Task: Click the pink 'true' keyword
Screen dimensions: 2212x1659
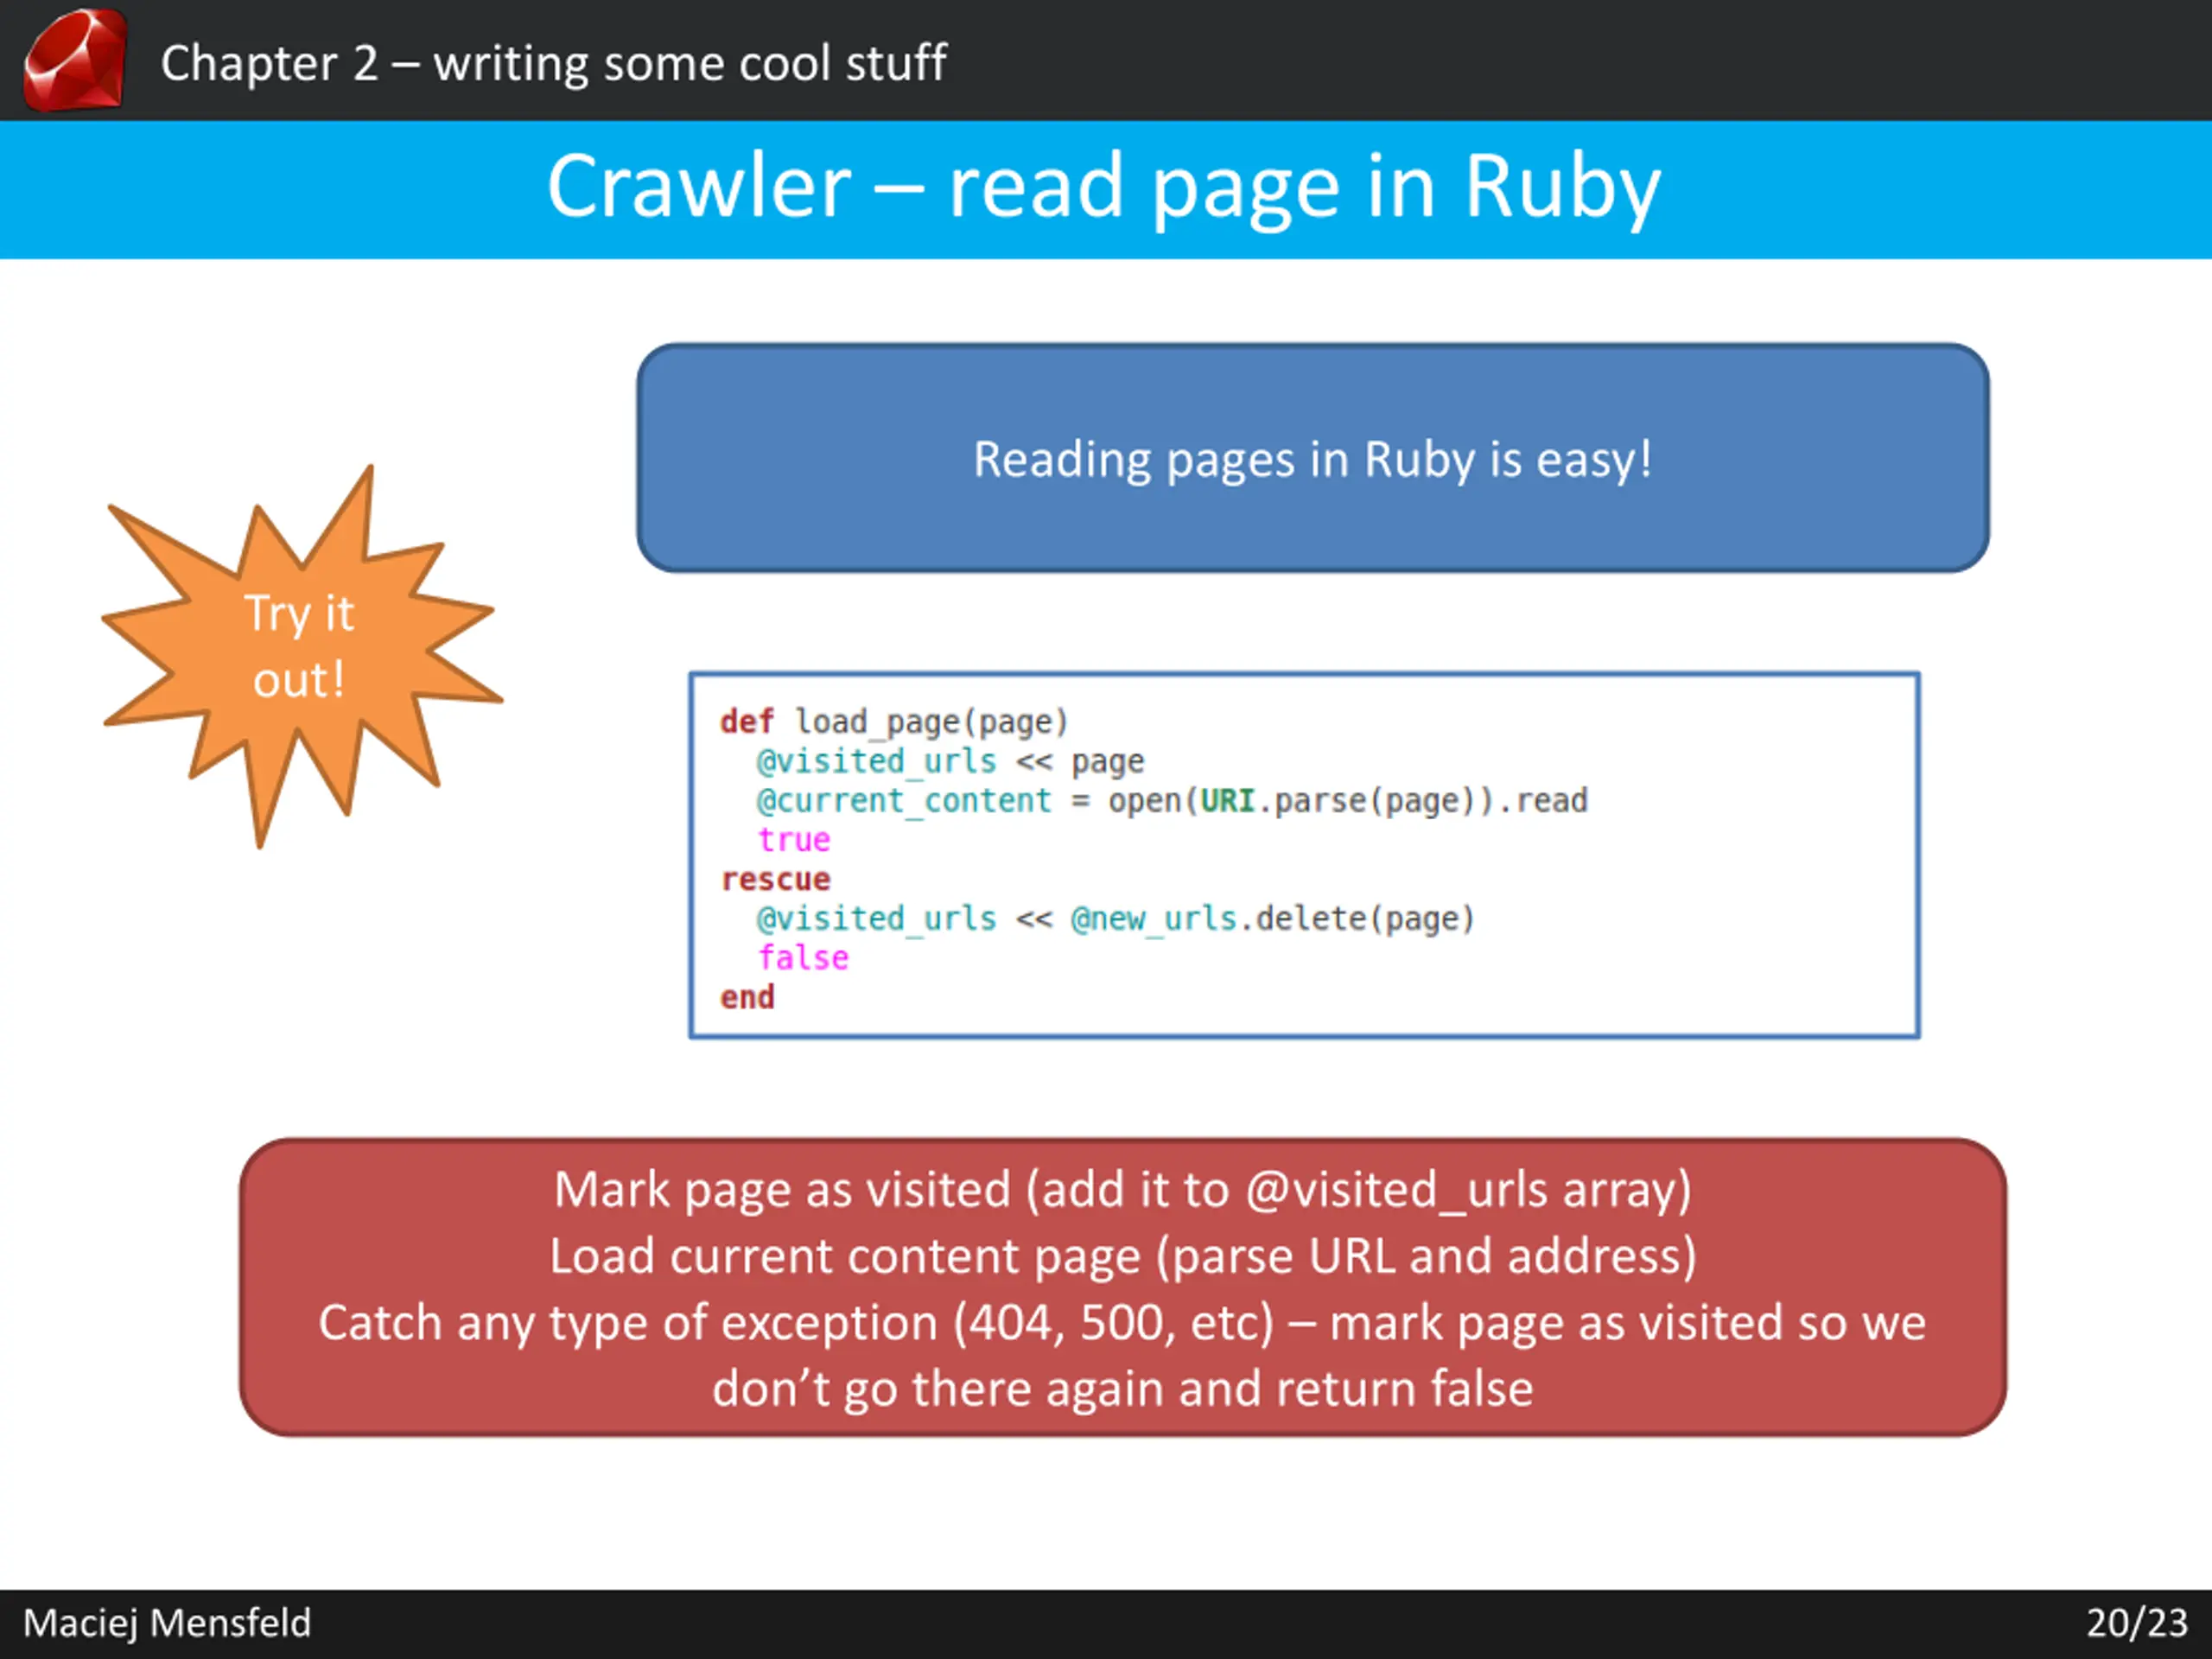Action: click(794, 839)
